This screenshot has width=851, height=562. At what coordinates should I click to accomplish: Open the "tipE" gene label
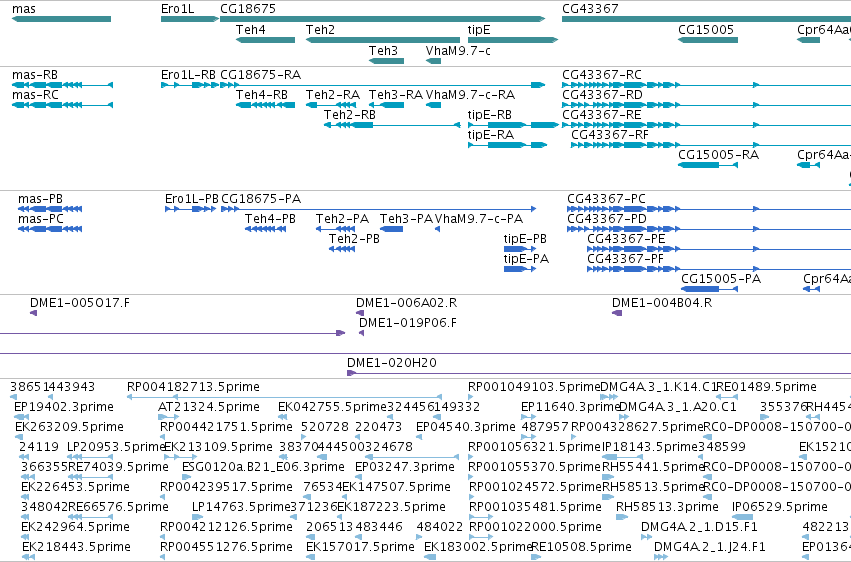click(479, 30)
